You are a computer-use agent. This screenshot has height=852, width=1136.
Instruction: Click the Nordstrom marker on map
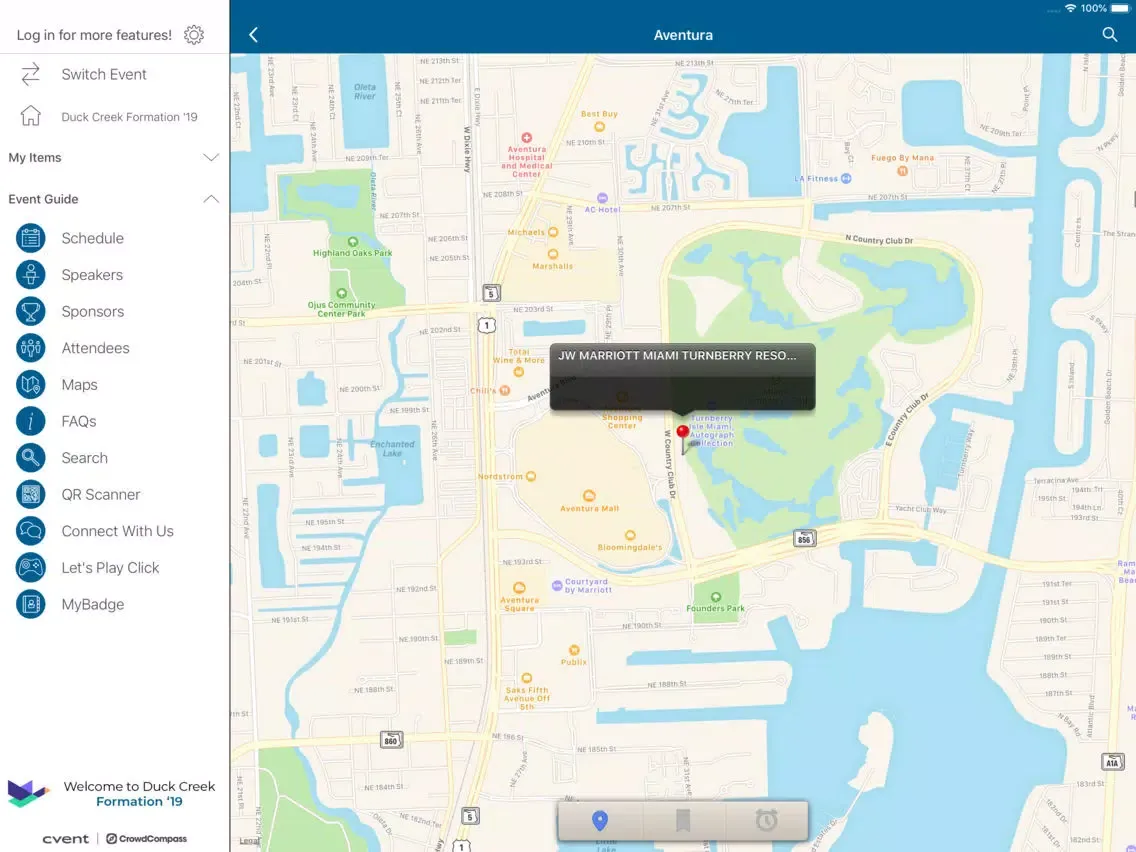531,476
